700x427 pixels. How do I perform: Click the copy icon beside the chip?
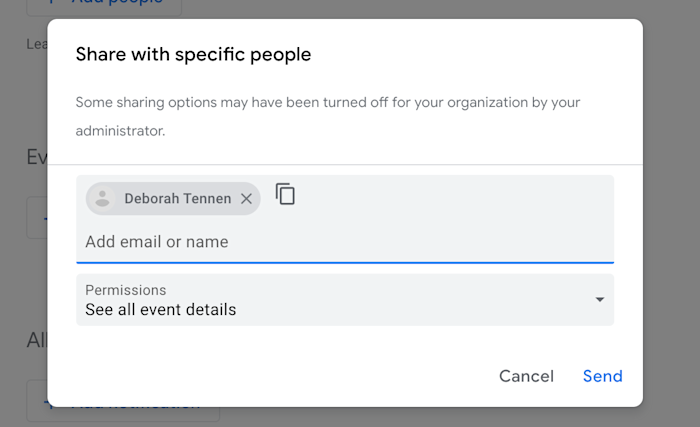pyautogui.click(x=286, y=194)
